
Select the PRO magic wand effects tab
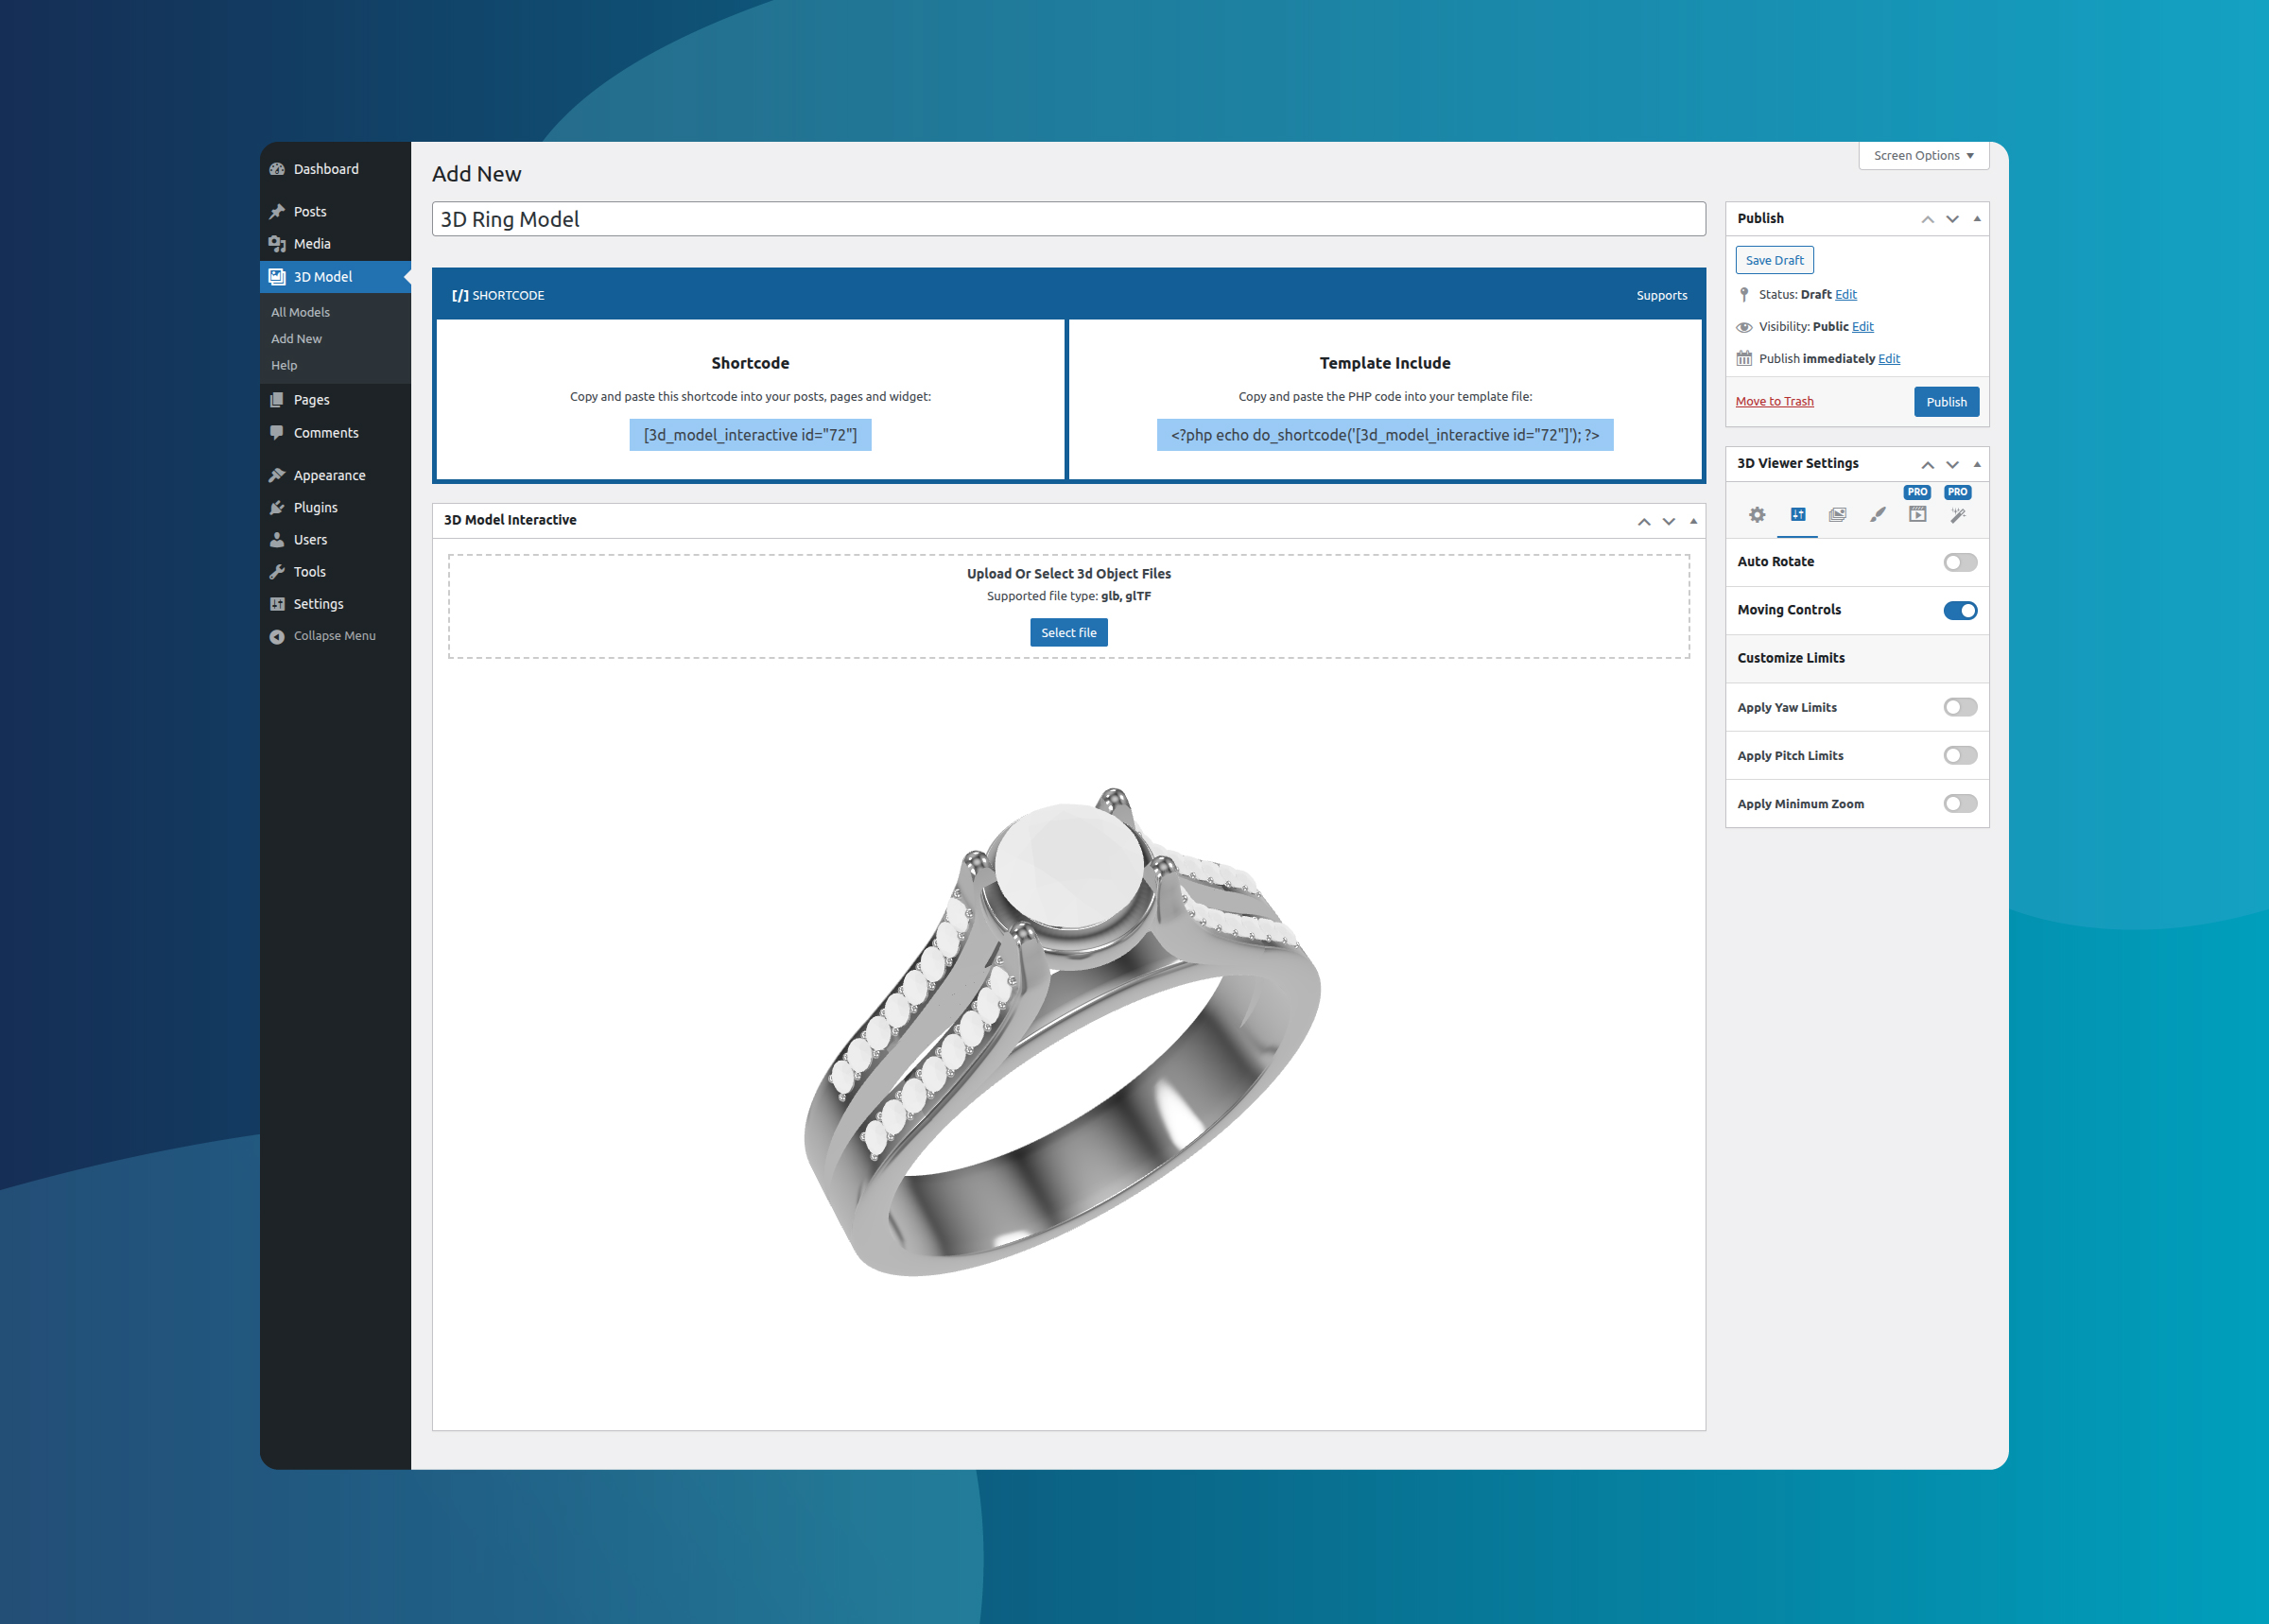(x=1957, y=514)
